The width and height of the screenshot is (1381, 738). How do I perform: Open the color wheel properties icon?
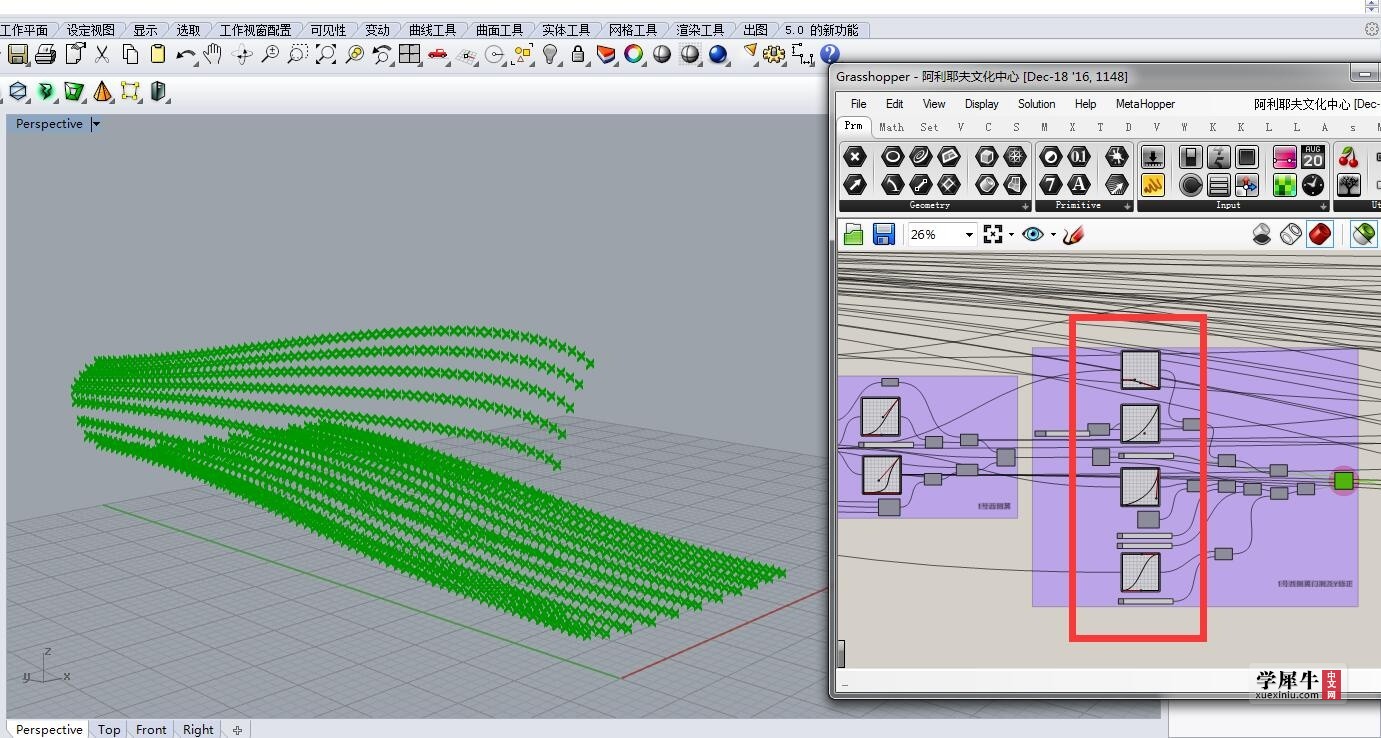[634, 54]
